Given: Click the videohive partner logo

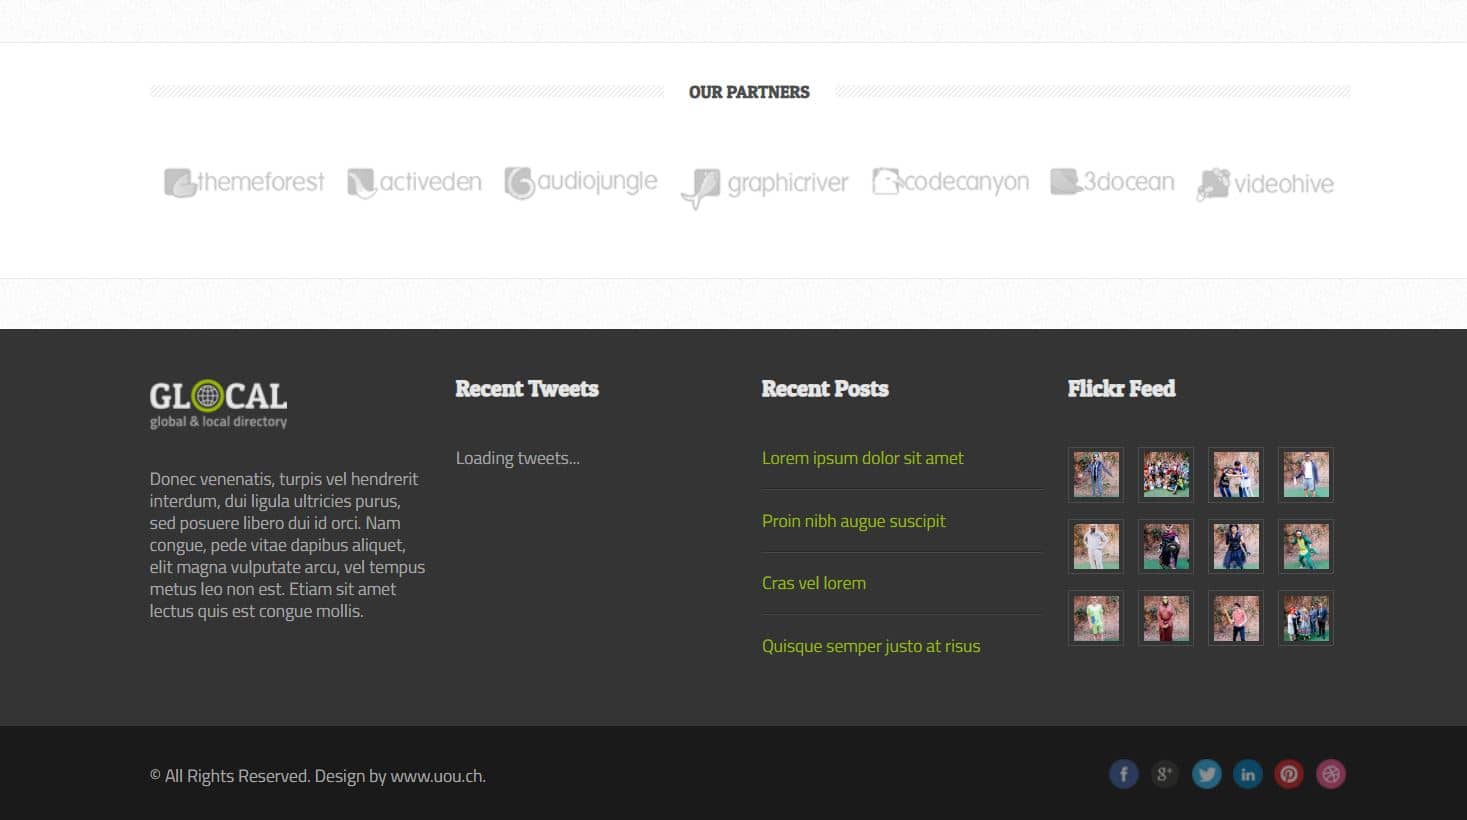Looking at the screenshot, I should 1265,184.
